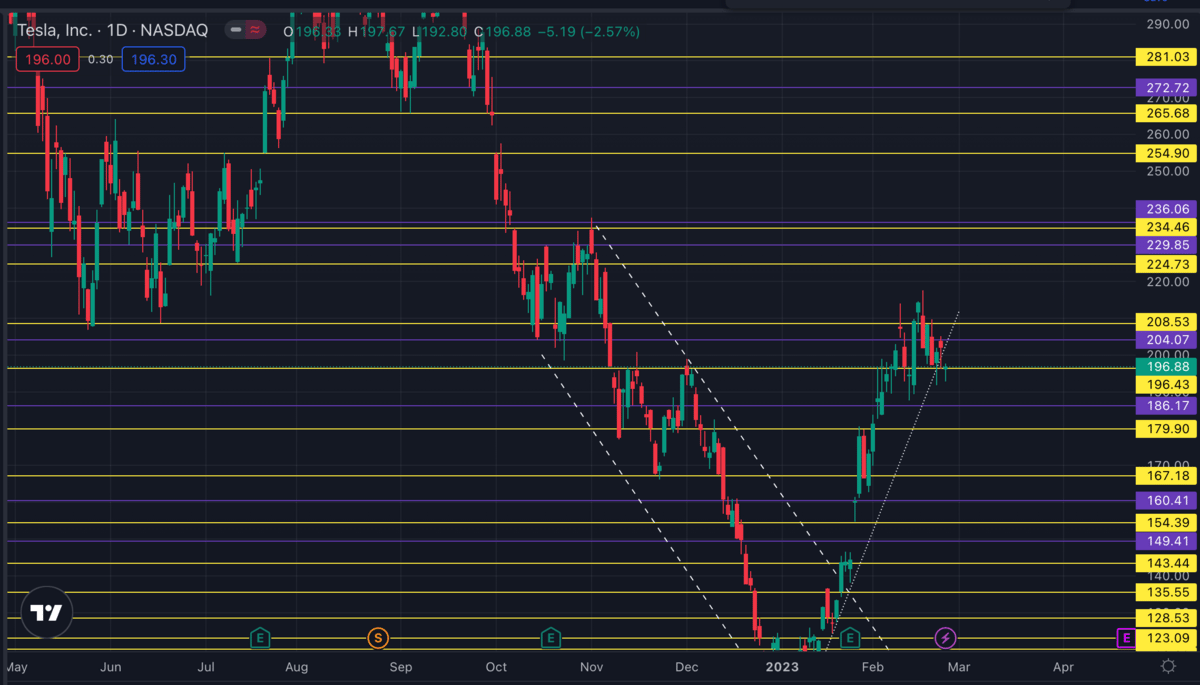Click the Jul label on time axis
The width and height of the screenshot is (1200, 685).
(x=206, y=666)
